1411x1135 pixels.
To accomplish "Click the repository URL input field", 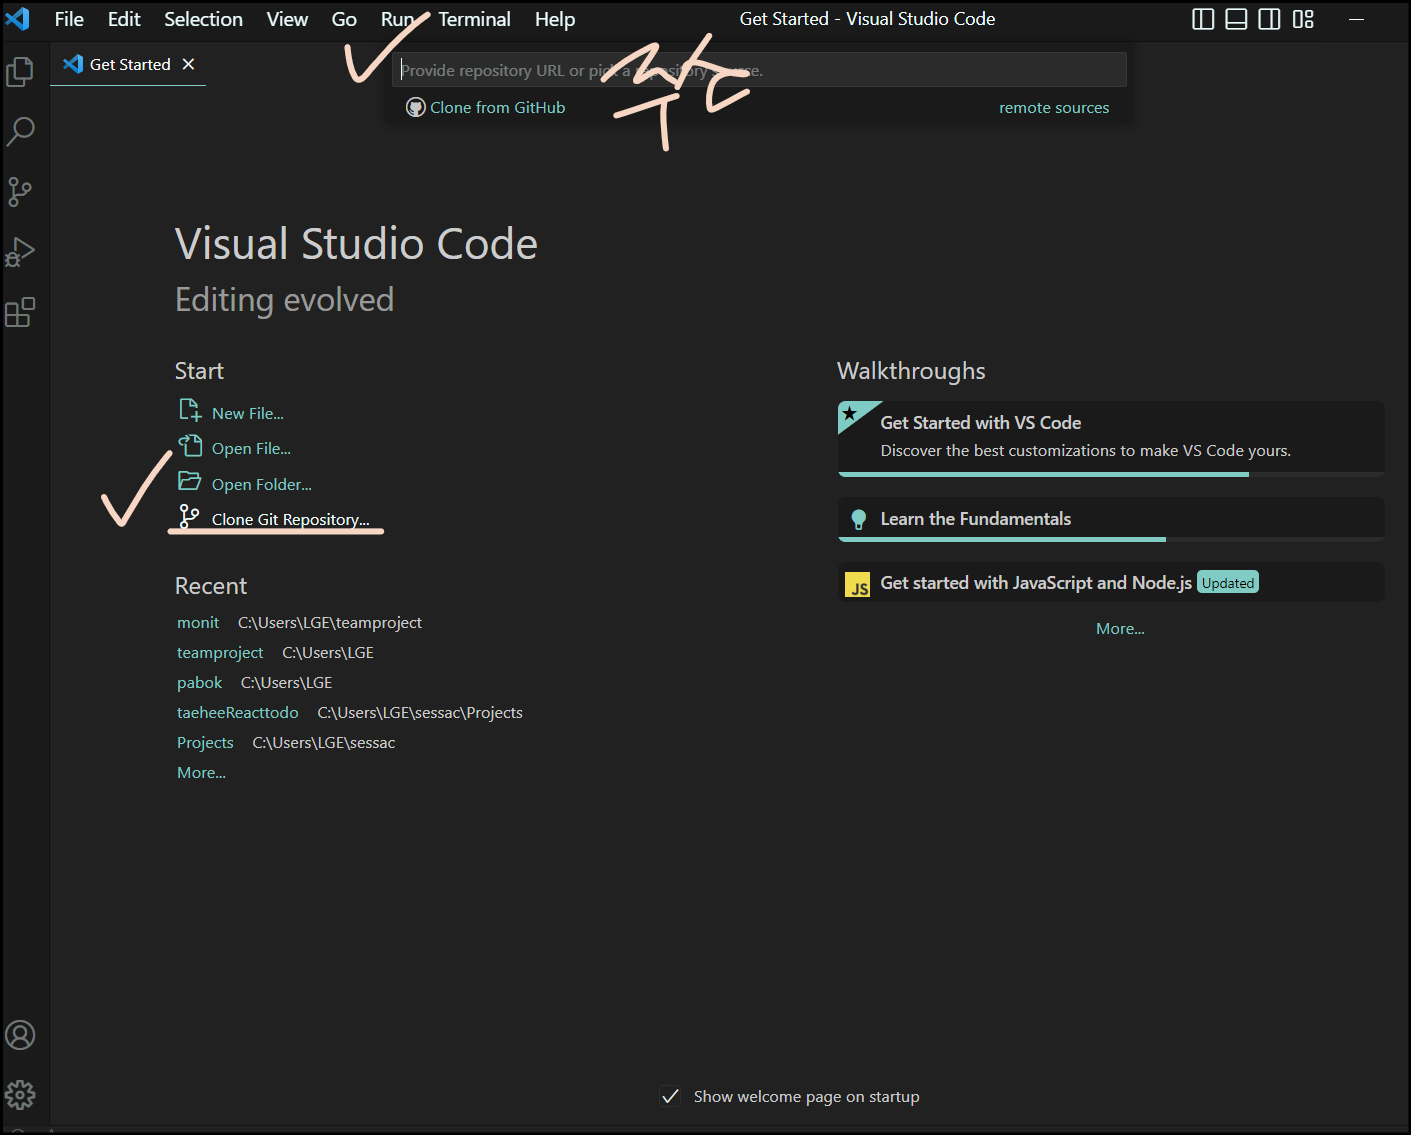I will tap(760, 70).
